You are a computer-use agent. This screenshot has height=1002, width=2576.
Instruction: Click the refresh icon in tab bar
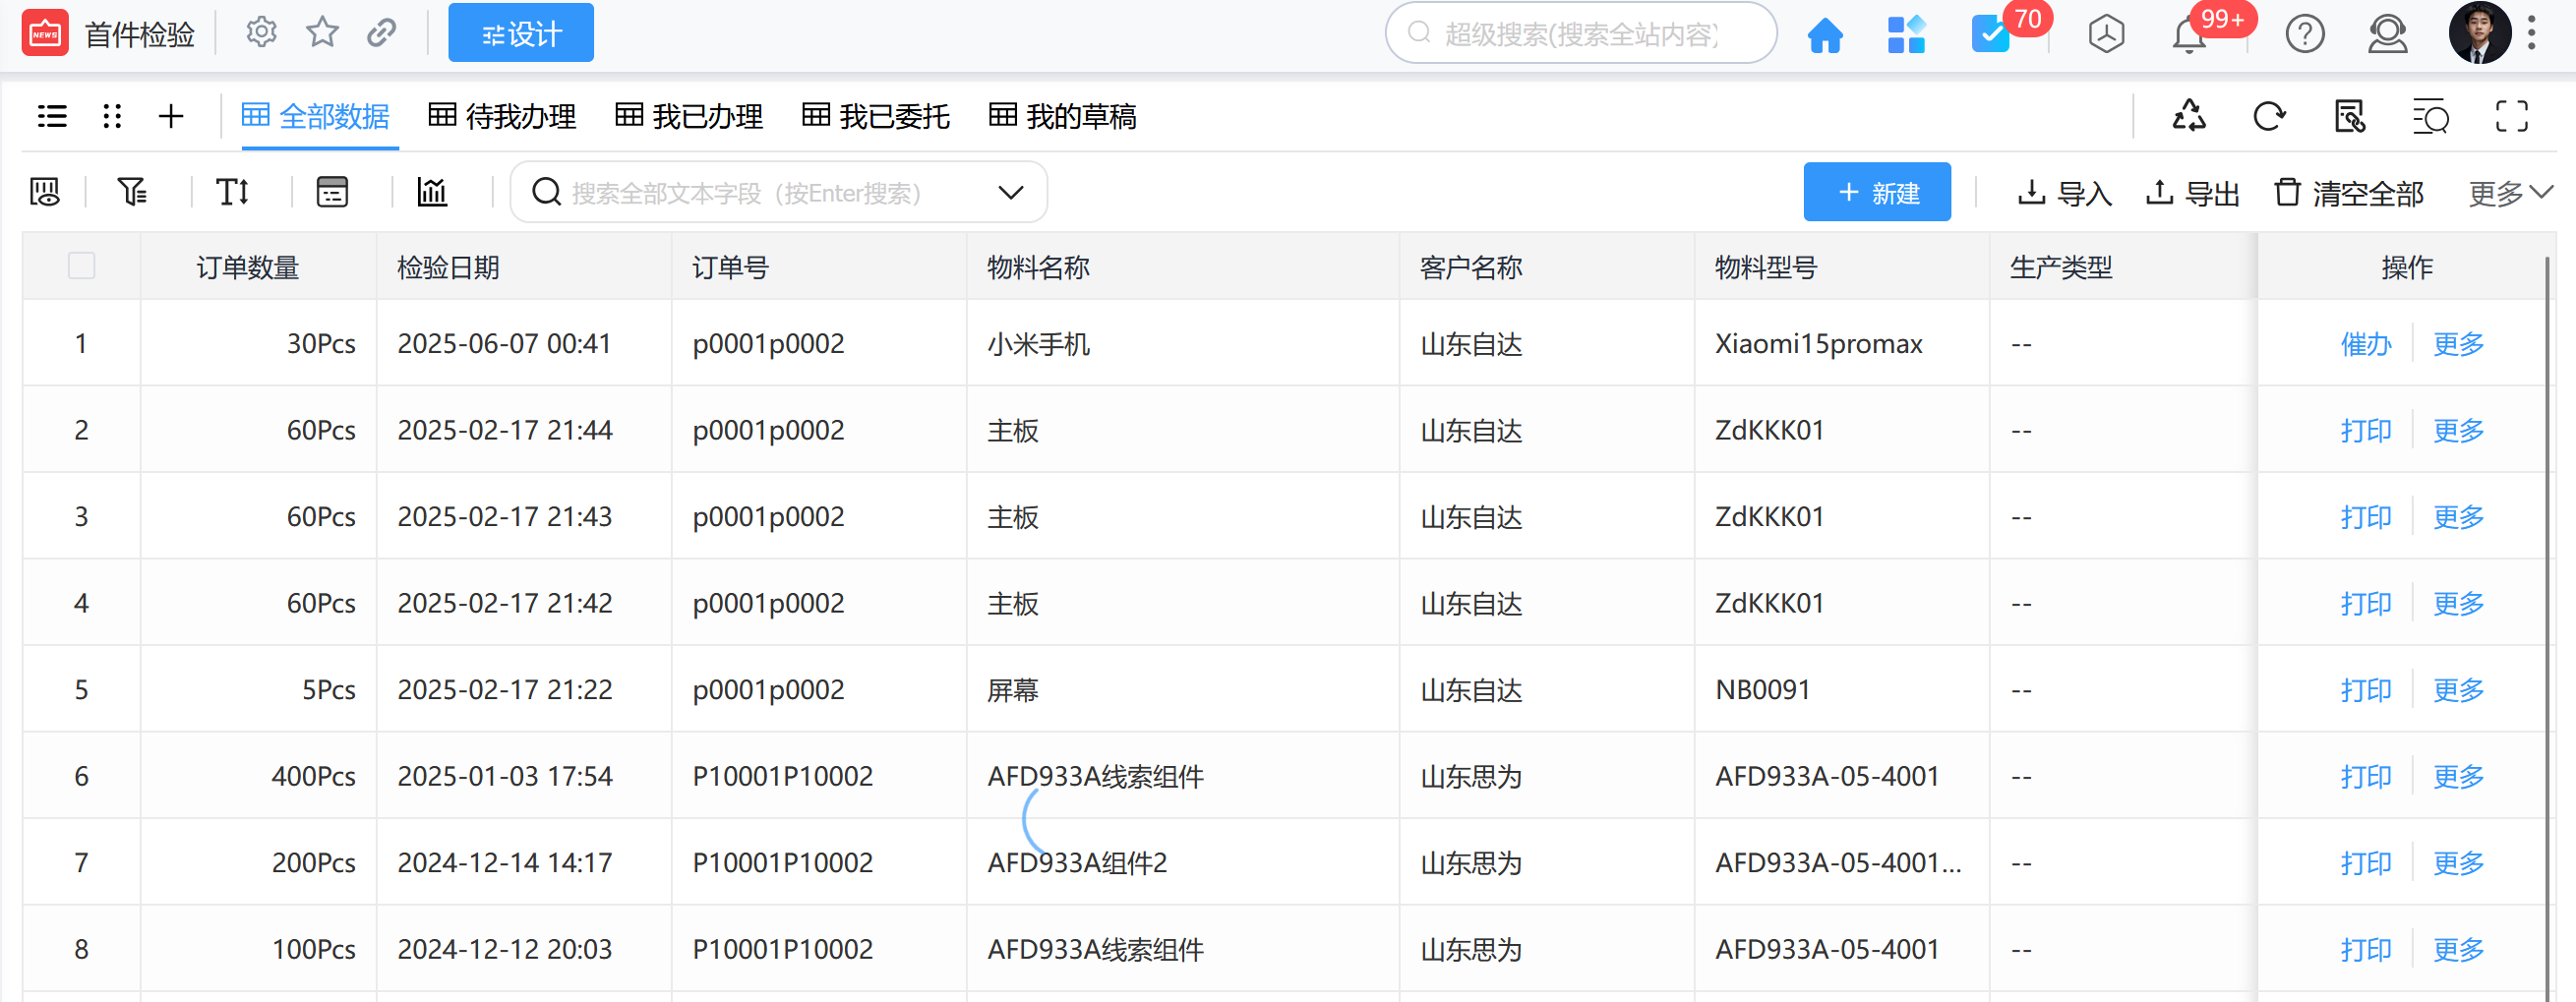2269,117
